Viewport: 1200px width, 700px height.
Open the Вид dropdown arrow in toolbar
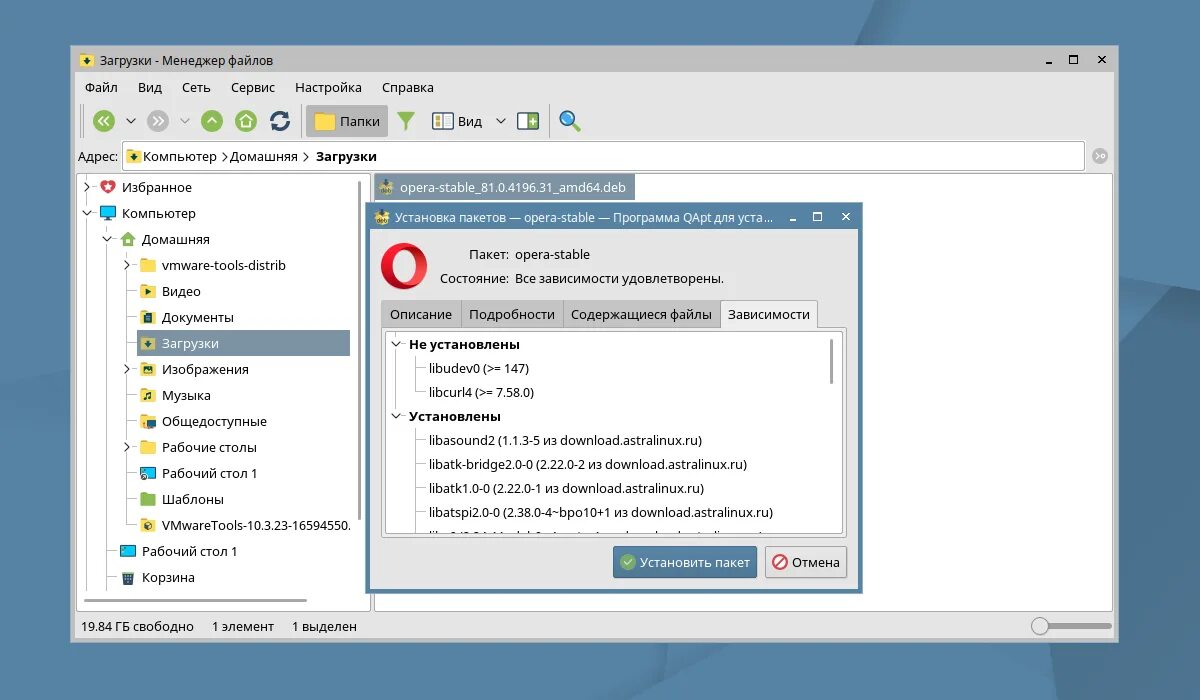click(501, 121)
